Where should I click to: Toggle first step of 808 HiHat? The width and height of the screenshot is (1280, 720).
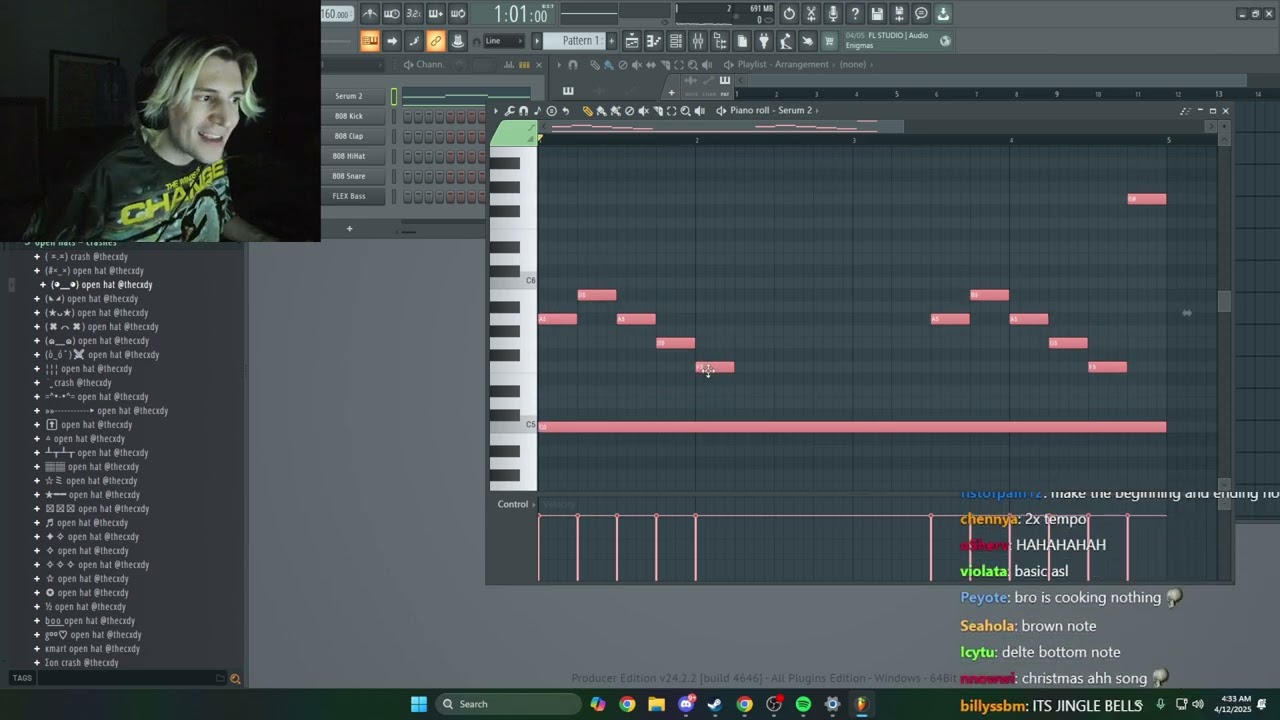point(407,156)
